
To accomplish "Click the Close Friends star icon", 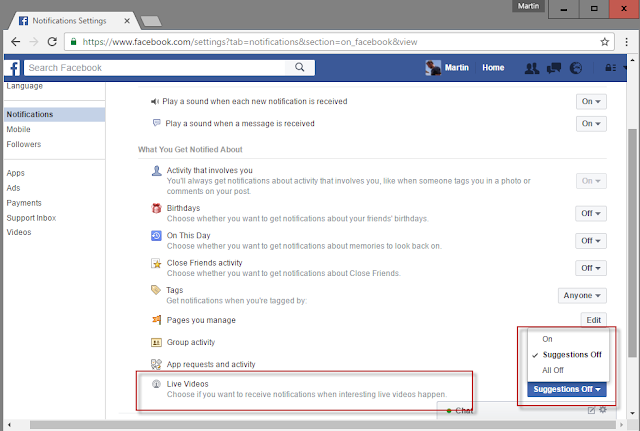I will click(156, 263).
